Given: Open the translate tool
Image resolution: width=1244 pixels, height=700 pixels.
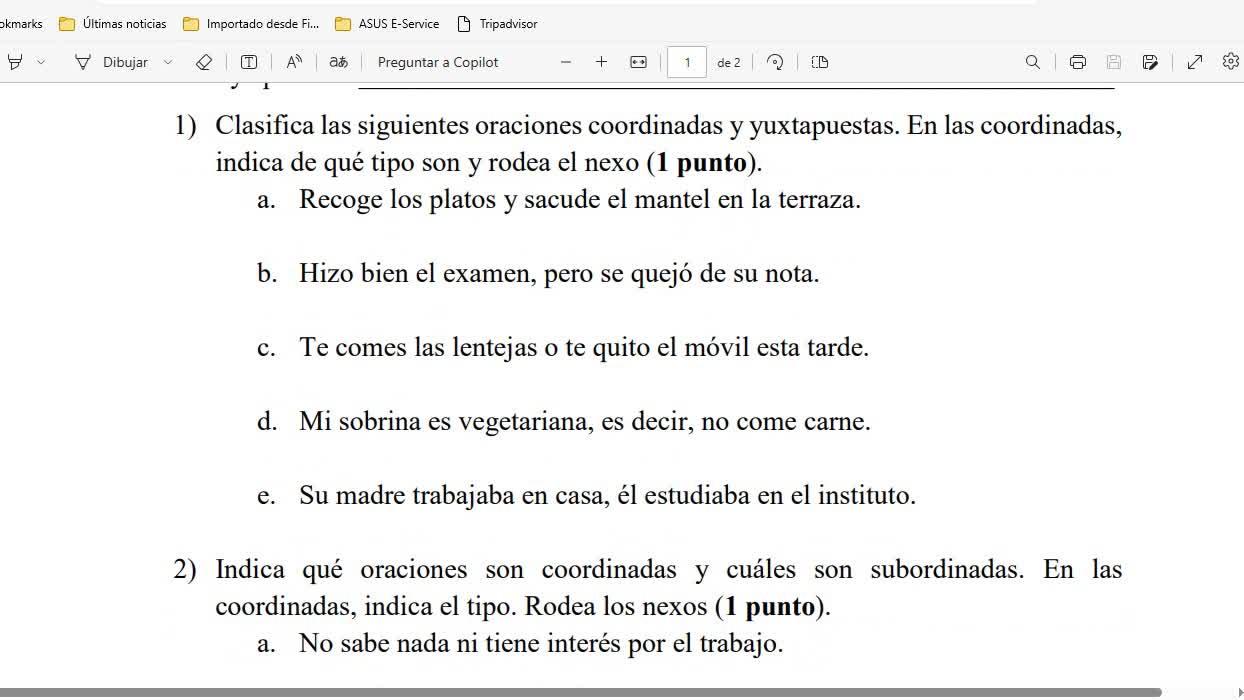Looking at the screenshot, I should point(339,62).
